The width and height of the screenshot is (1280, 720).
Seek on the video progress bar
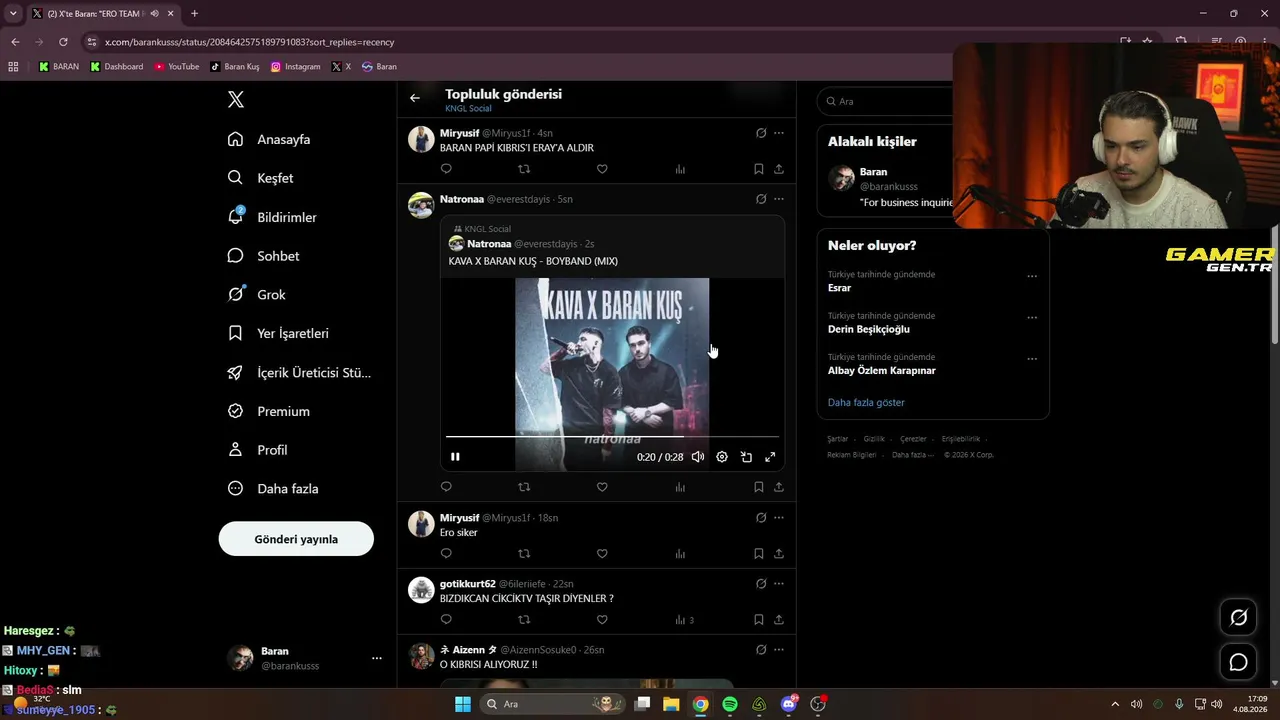pos(612,437)
